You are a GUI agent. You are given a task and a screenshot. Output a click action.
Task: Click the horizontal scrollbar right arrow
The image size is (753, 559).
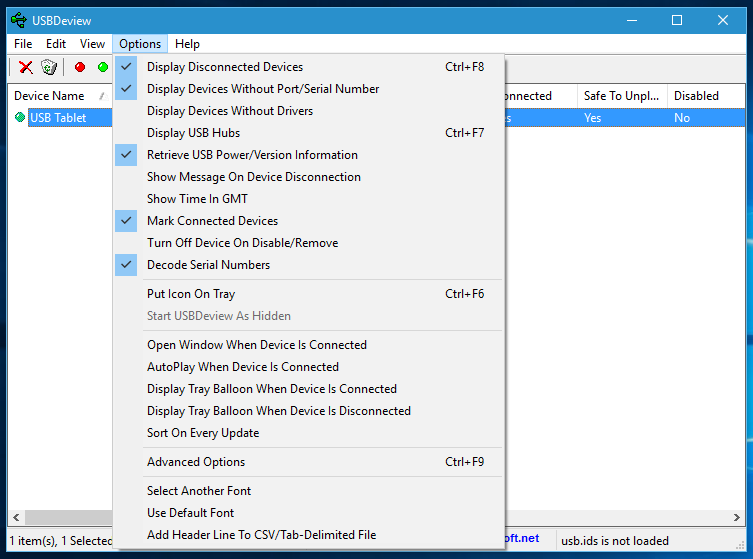(737, 517)
